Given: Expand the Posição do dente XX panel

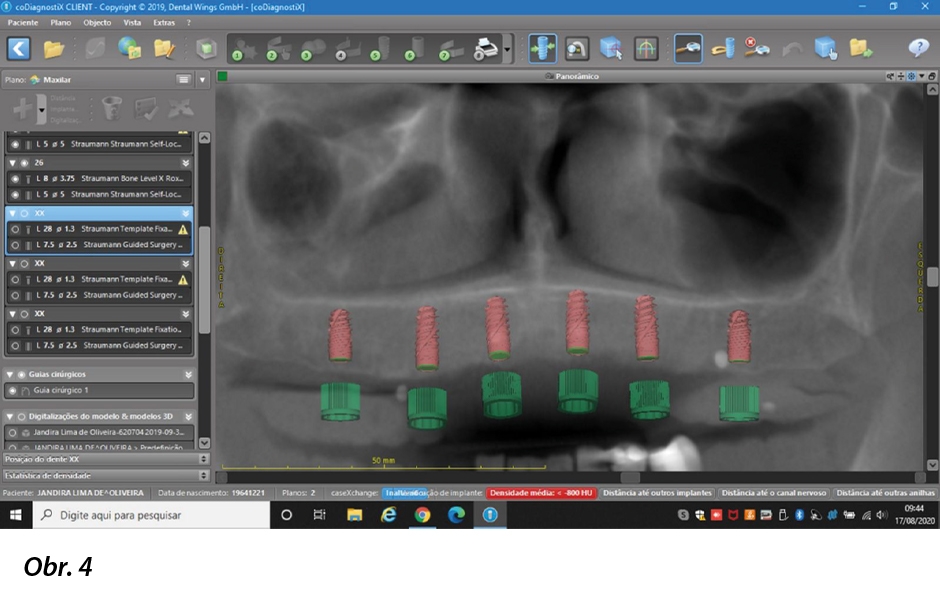Looking at the screenshot, I should point(204,459).
